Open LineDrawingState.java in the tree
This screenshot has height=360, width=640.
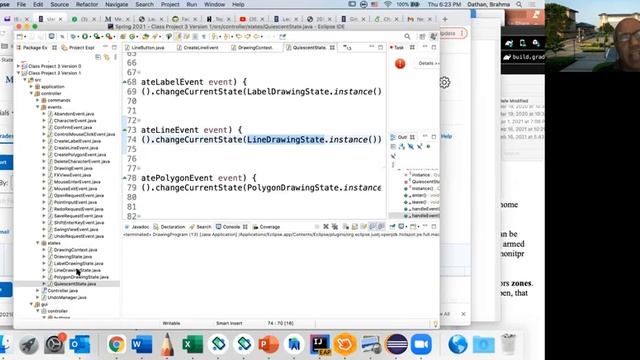tap(77, 270)
